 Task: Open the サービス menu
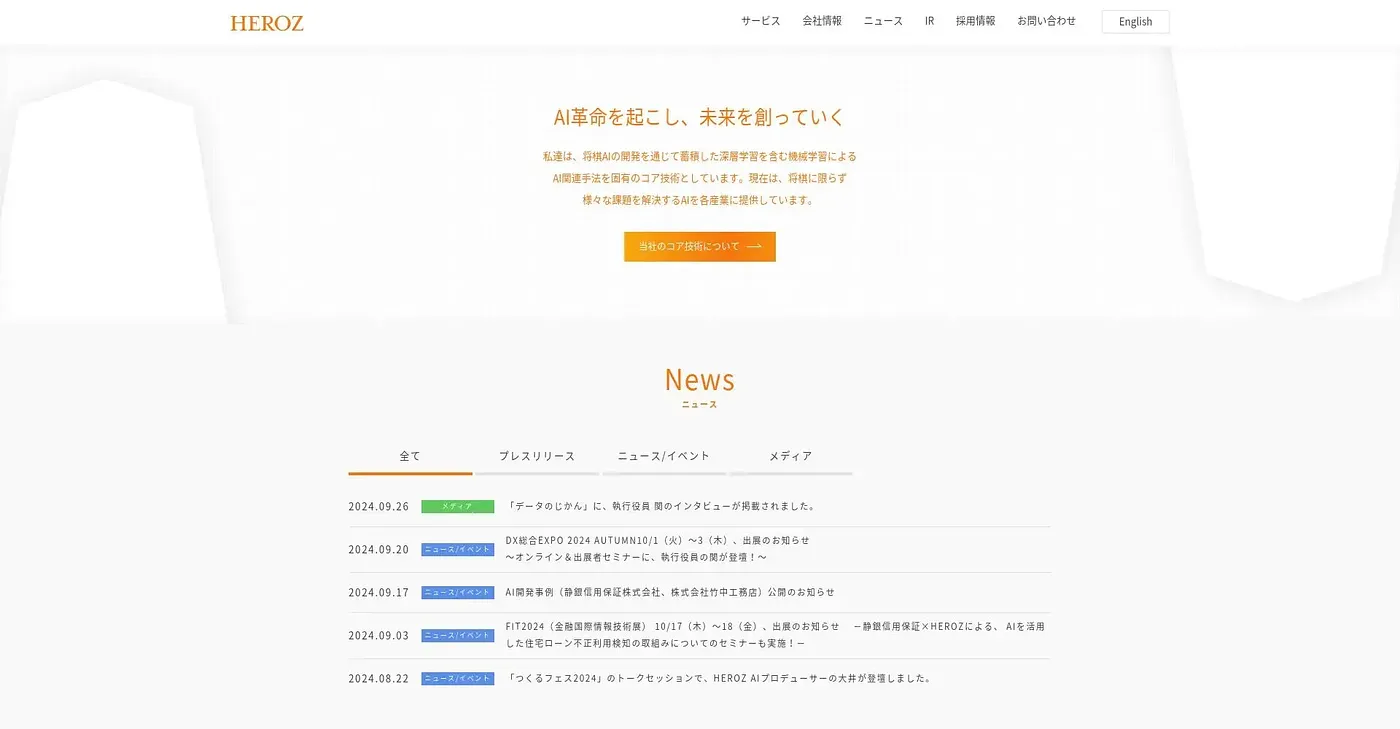click(760, 21)
